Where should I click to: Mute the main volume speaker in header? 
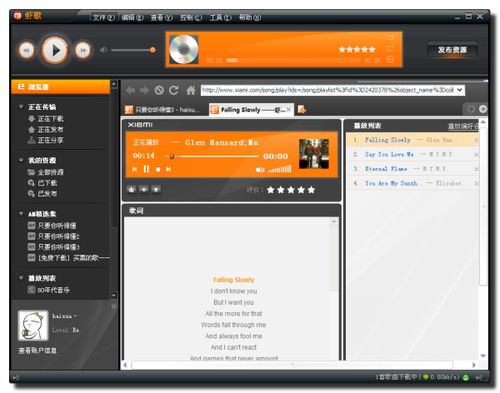point(103,50)
